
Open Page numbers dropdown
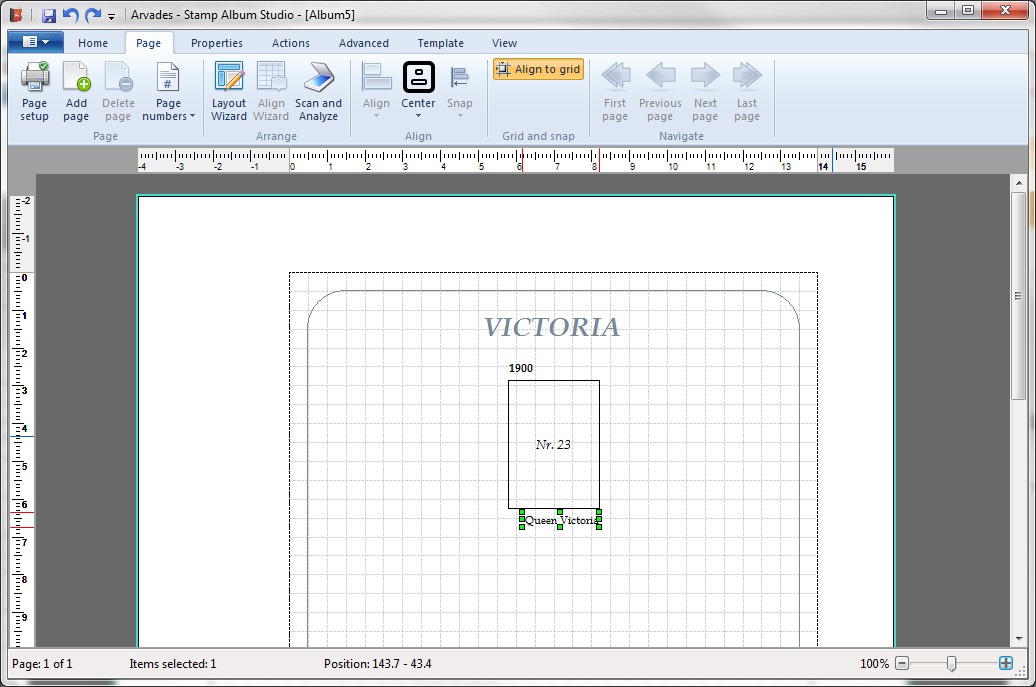point(168,91)
